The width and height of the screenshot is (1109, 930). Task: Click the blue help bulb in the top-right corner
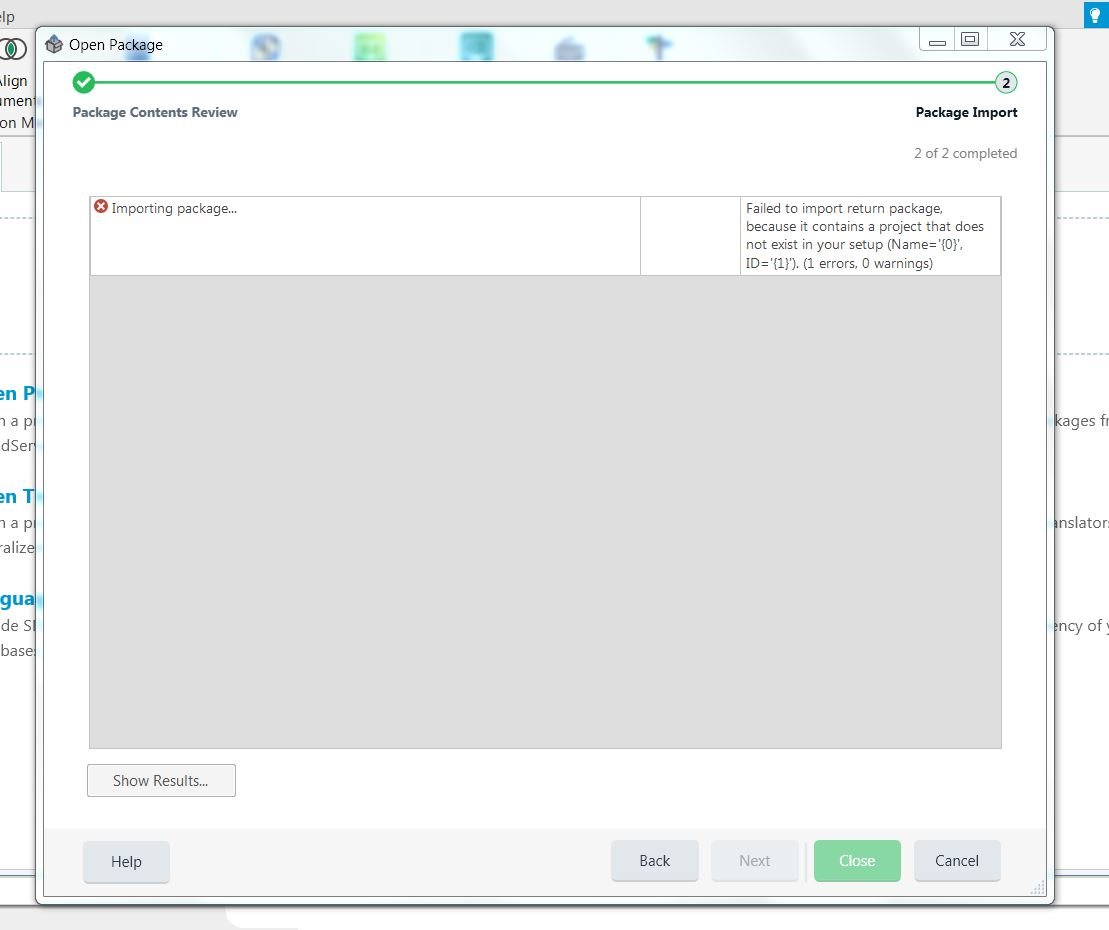1095,15
